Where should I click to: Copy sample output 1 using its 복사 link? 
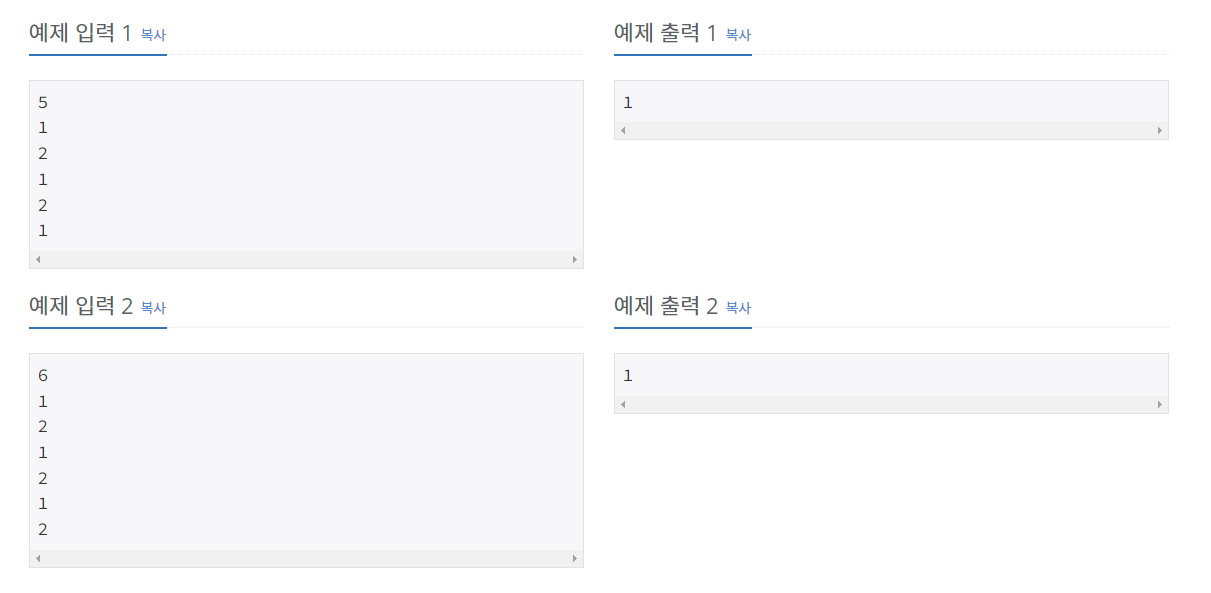pos(739,35)
